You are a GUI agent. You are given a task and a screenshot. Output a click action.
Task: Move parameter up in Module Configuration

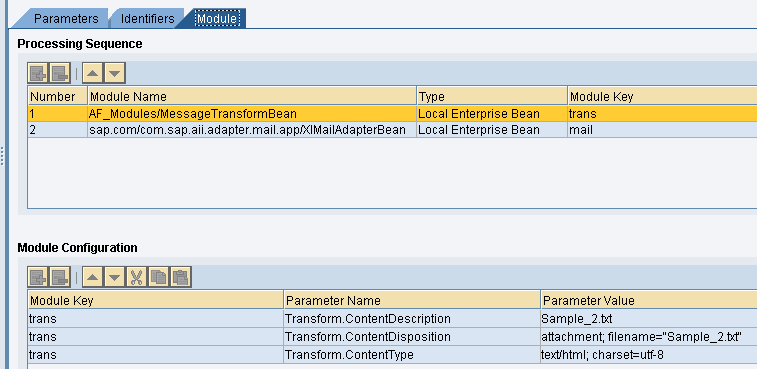click(x=93, y=277)
